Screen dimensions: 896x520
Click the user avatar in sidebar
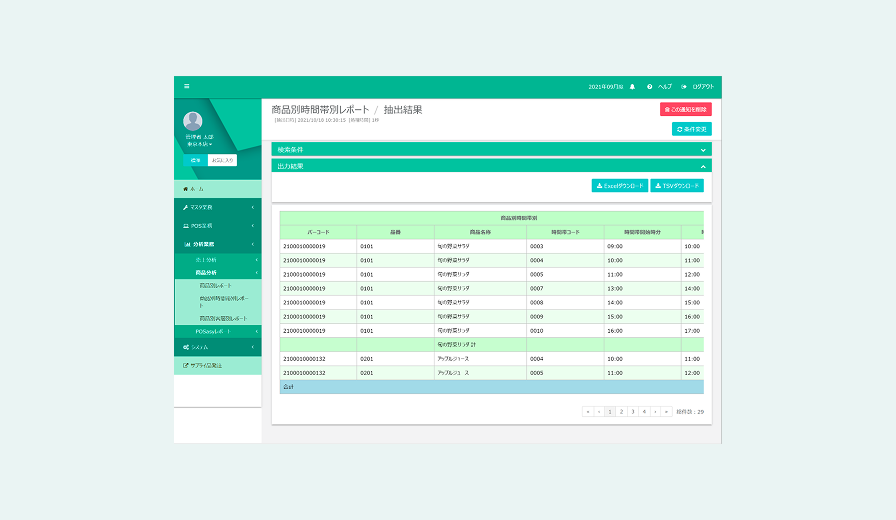tap(192, 121)
